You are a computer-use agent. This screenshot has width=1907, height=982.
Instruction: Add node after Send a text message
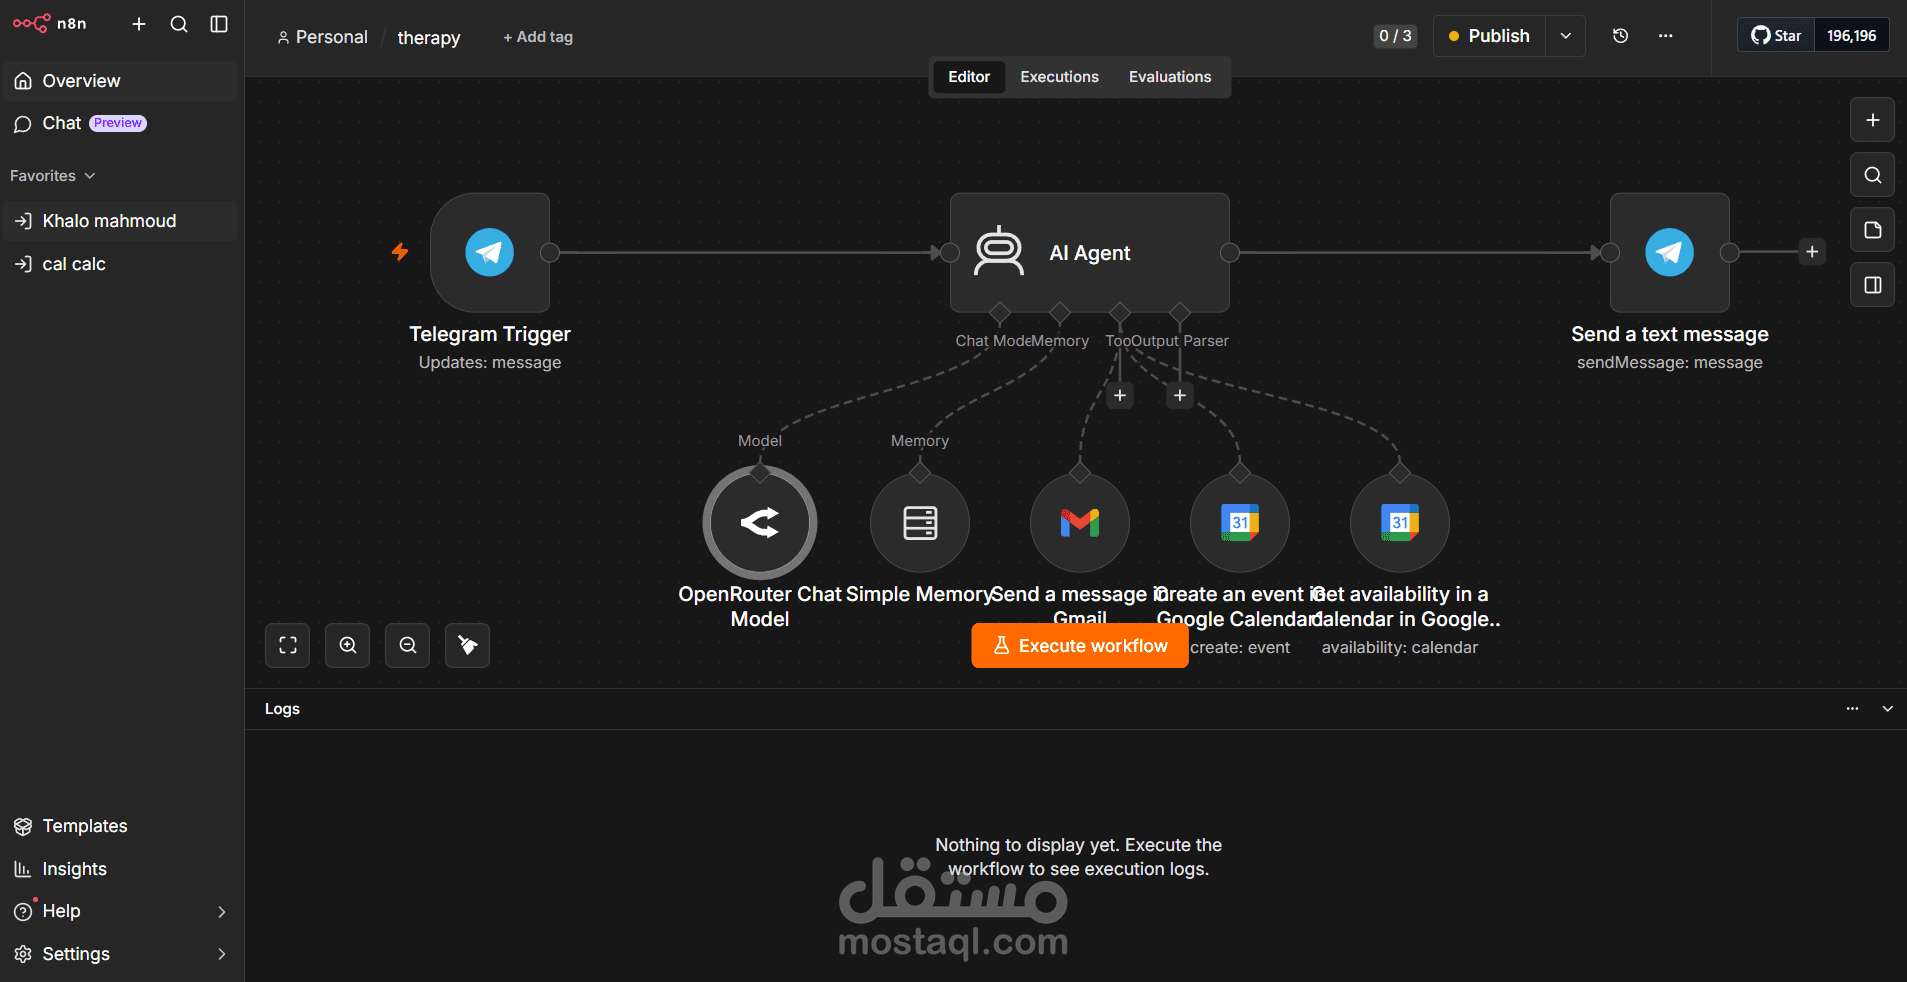click(1812, 252)
